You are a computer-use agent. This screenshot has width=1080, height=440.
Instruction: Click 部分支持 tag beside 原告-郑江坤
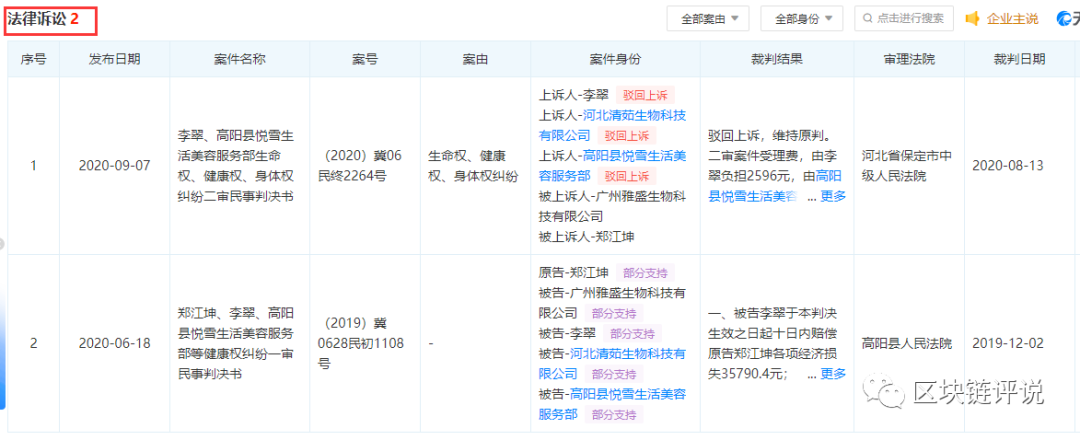(x=645, y=273)
